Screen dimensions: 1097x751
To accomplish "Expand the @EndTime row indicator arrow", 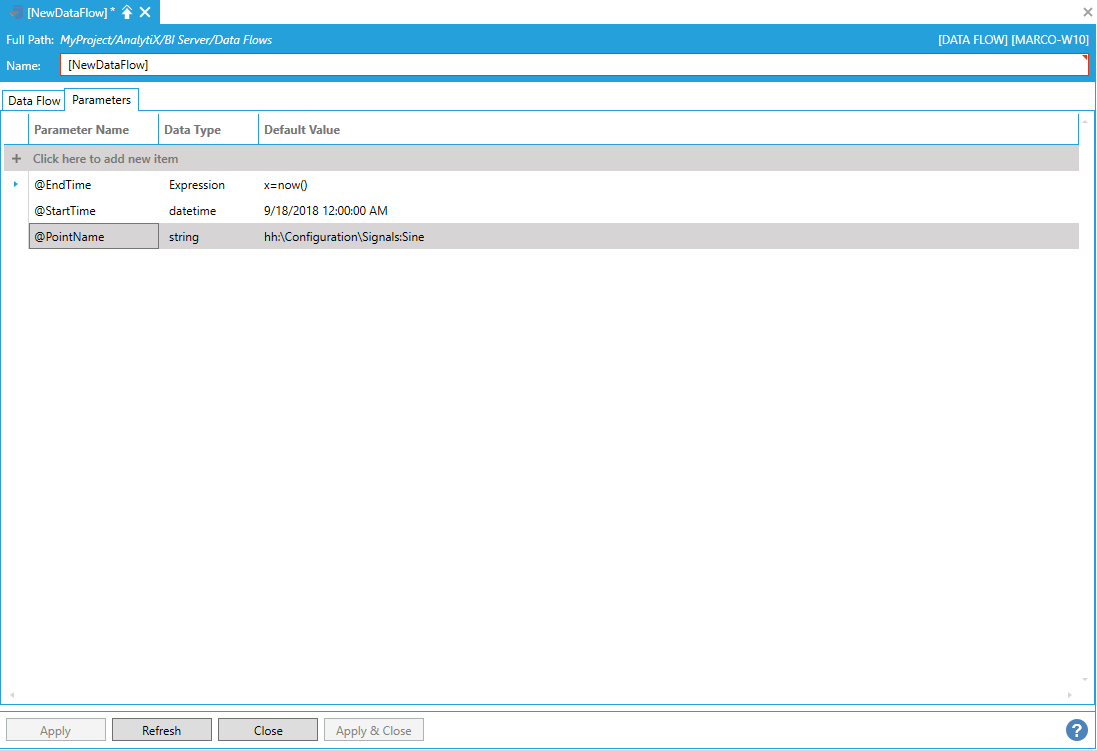I will pyautogui.click(x=15, y=184).
